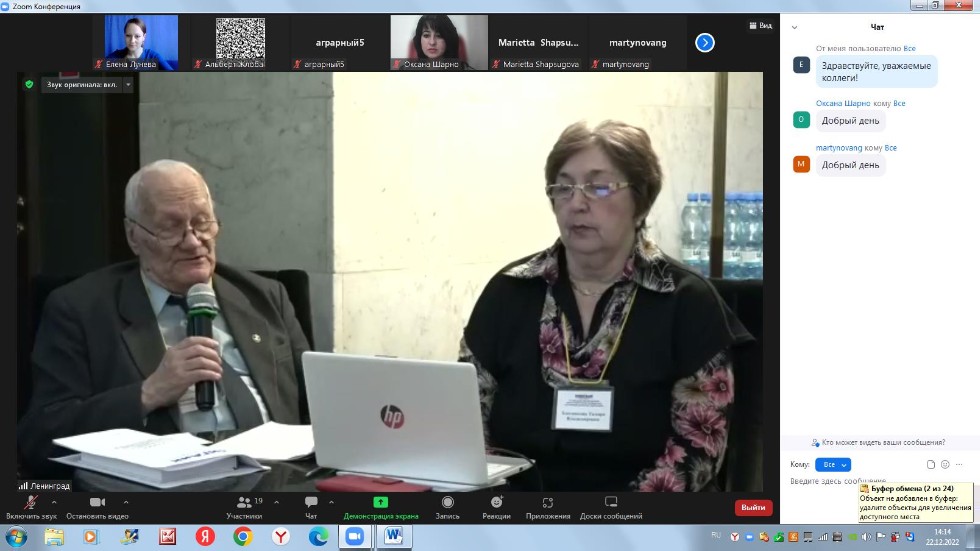This screenshot has width=980, height=551.
Task: Open the Участники participants panel
Action: tap(243, 506)
